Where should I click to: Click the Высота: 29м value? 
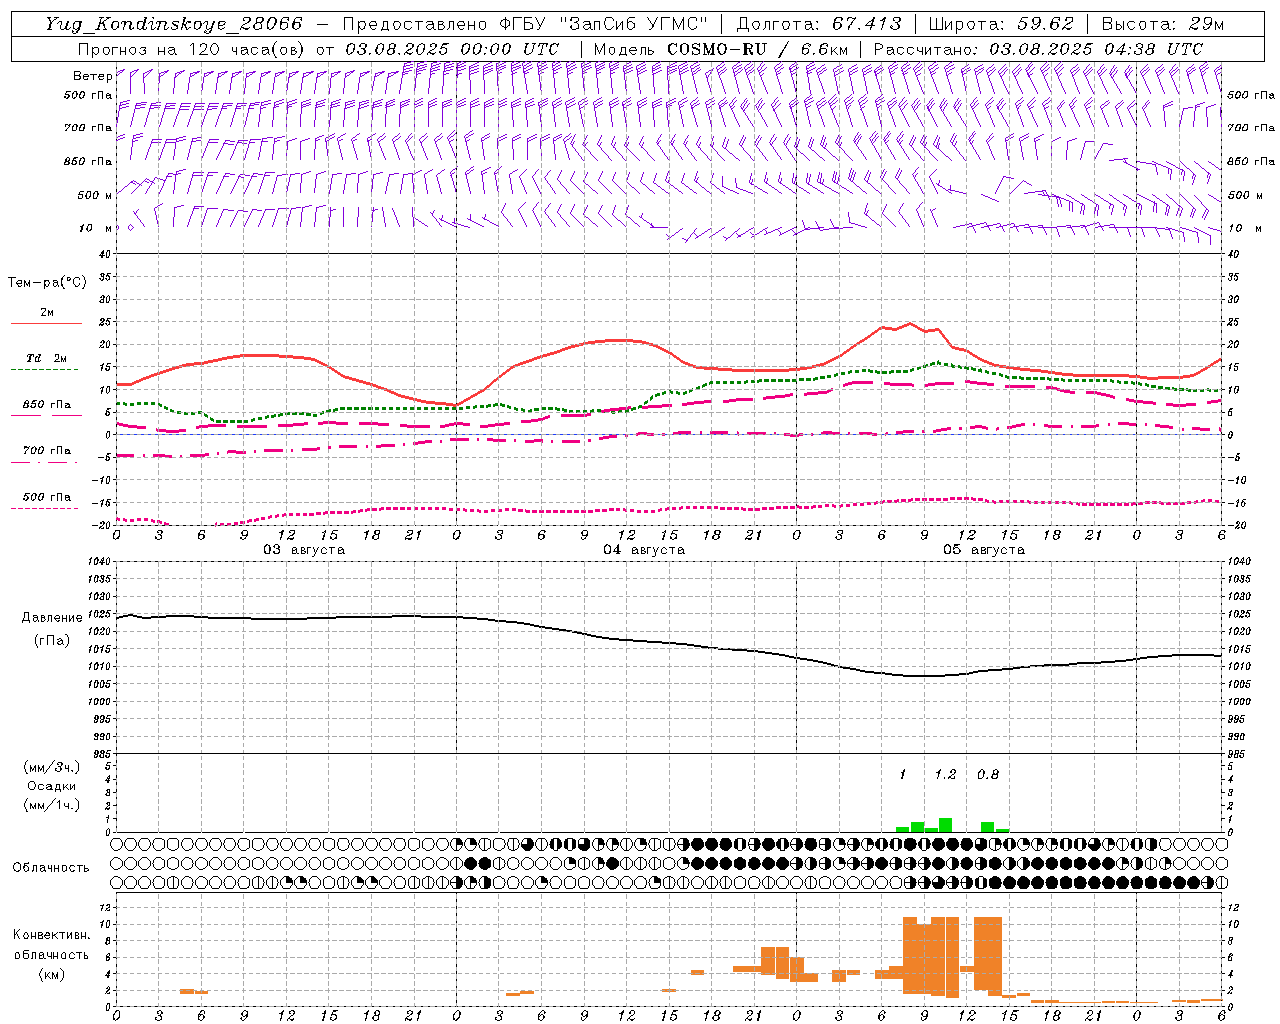pyautogui.click(x=1163, y=24)
